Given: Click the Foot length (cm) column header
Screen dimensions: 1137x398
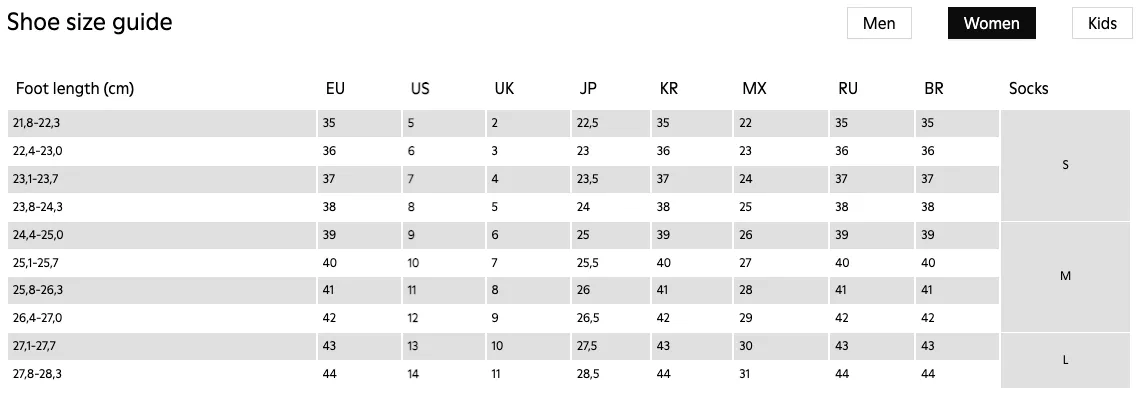Looking at the screenshot, I should coord(75,88).
